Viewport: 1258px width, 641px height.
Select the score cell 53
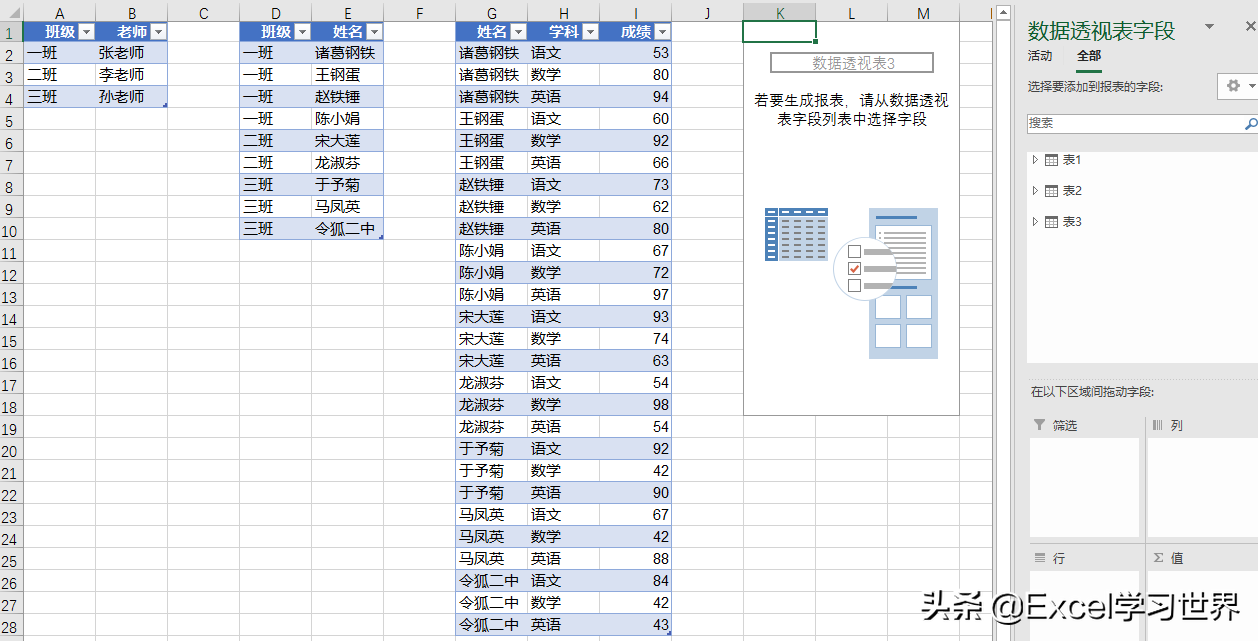click(x=636, y=52)
